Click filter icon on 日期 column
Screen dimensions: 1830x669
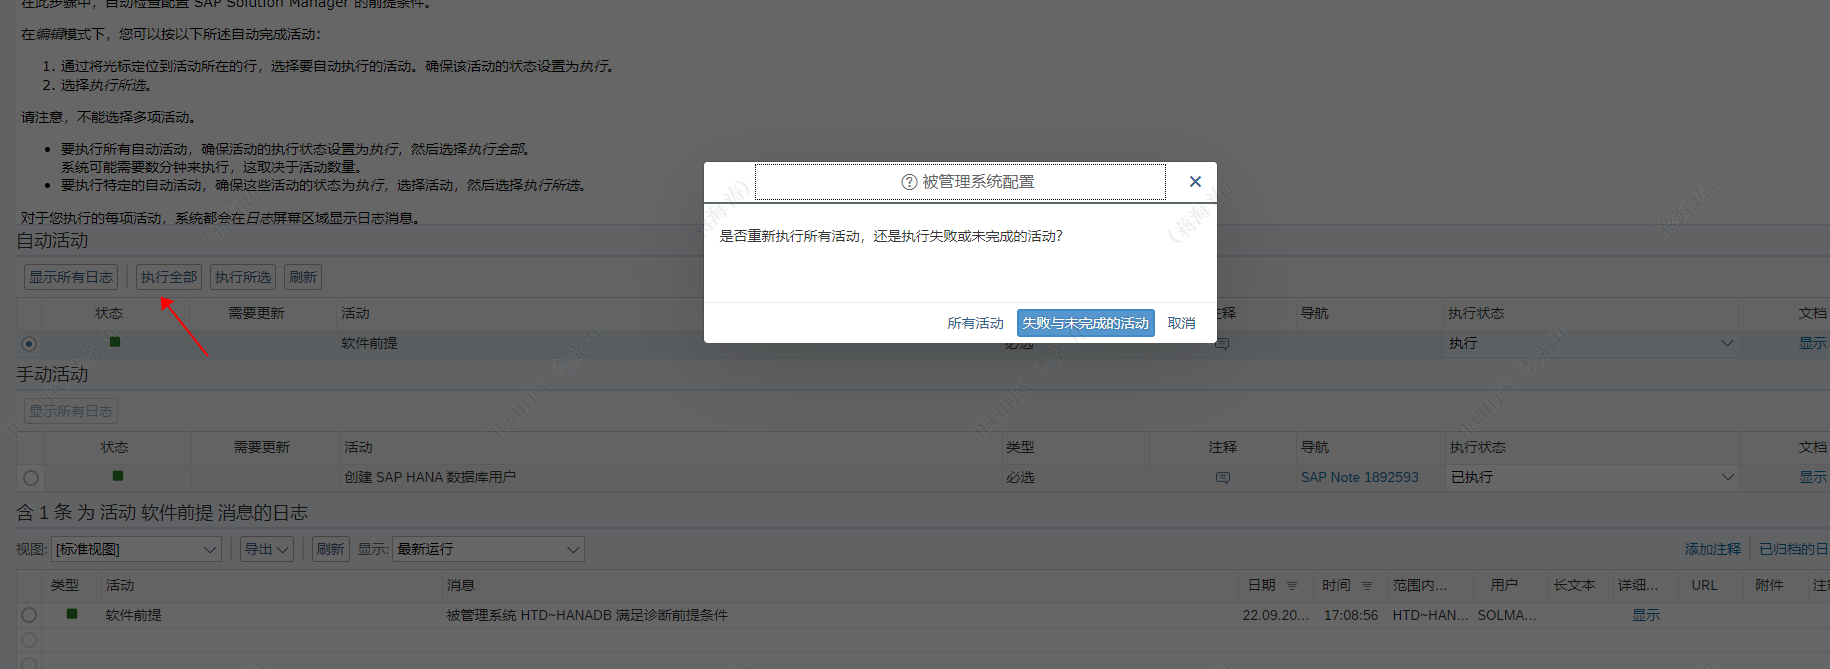coord(1292,586)
